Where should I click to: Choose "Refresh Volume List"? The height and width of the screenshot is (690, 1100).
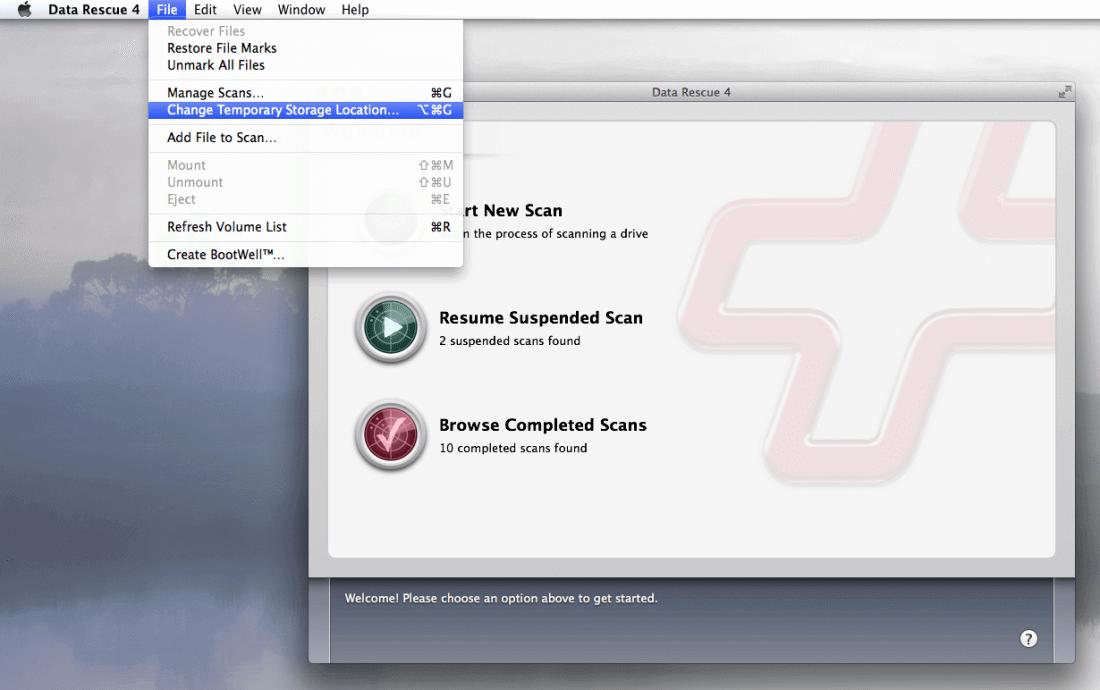pyautogui.click(x=226, y=227)
